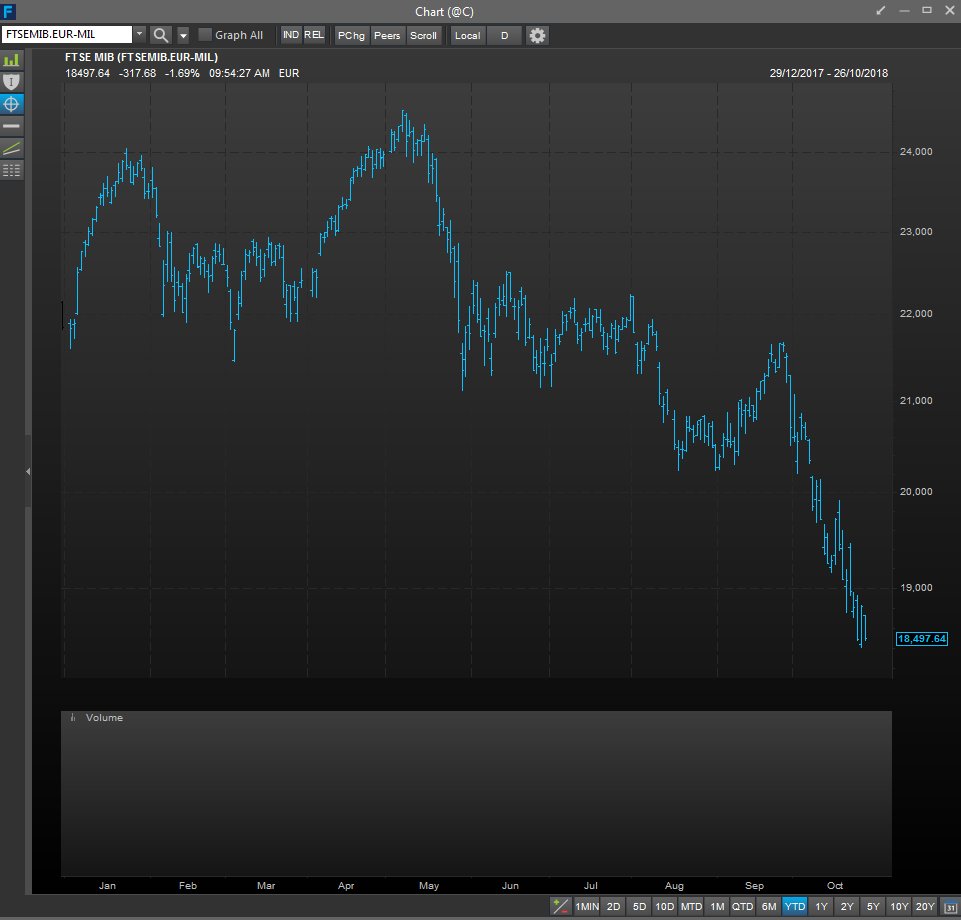Select the MTD time range
Viewport: 961px width, 920px height.
click(x=691, y=907)
